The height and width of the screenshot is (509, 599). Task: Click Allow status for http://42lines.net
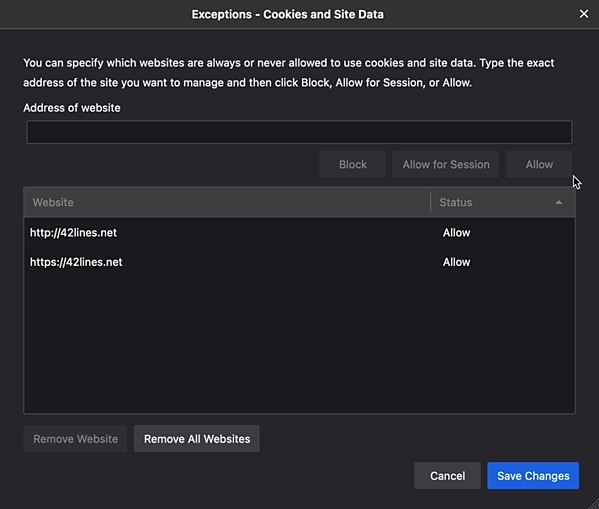coord(457,233)
